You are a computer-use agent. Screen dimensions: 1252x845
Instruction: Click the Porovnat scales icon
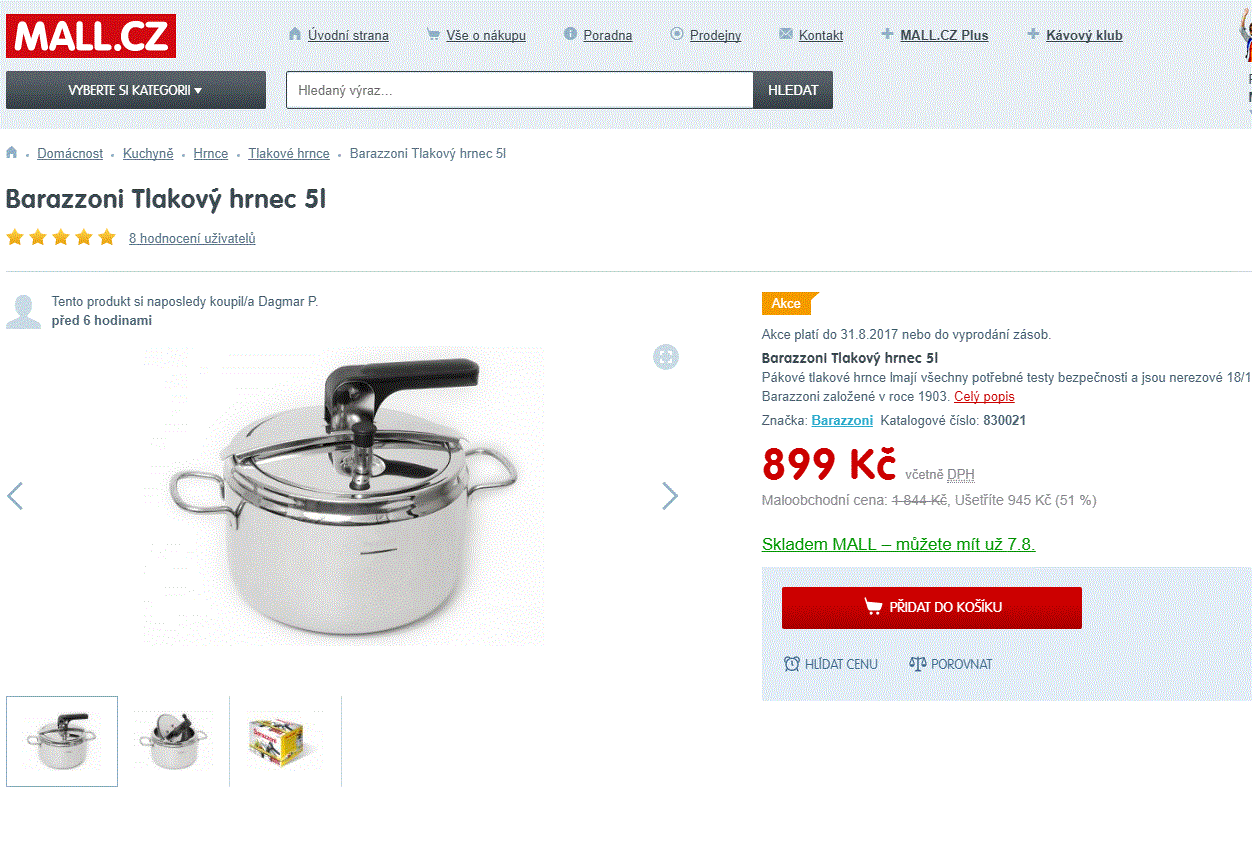918,664
